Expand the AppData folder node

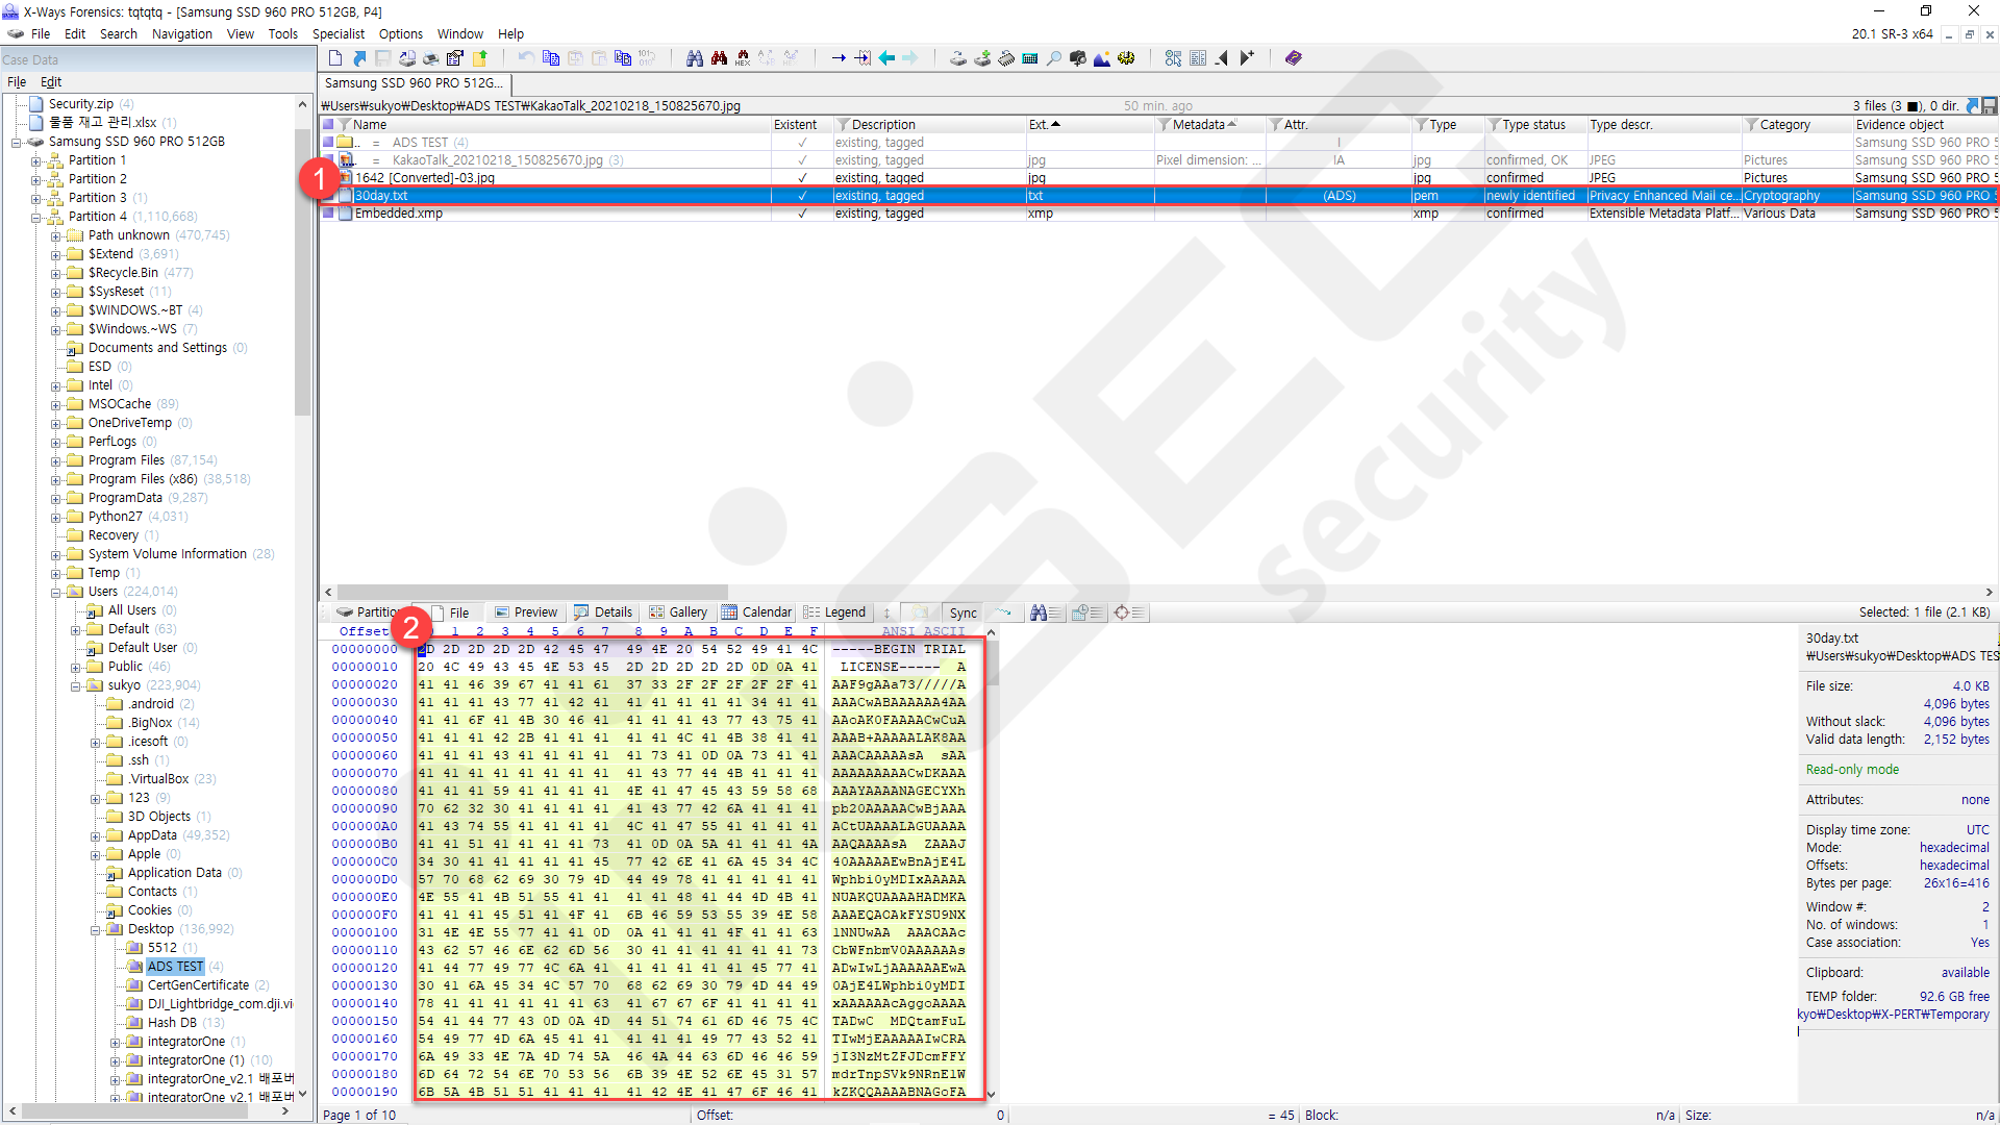click(x=96, y=836)
